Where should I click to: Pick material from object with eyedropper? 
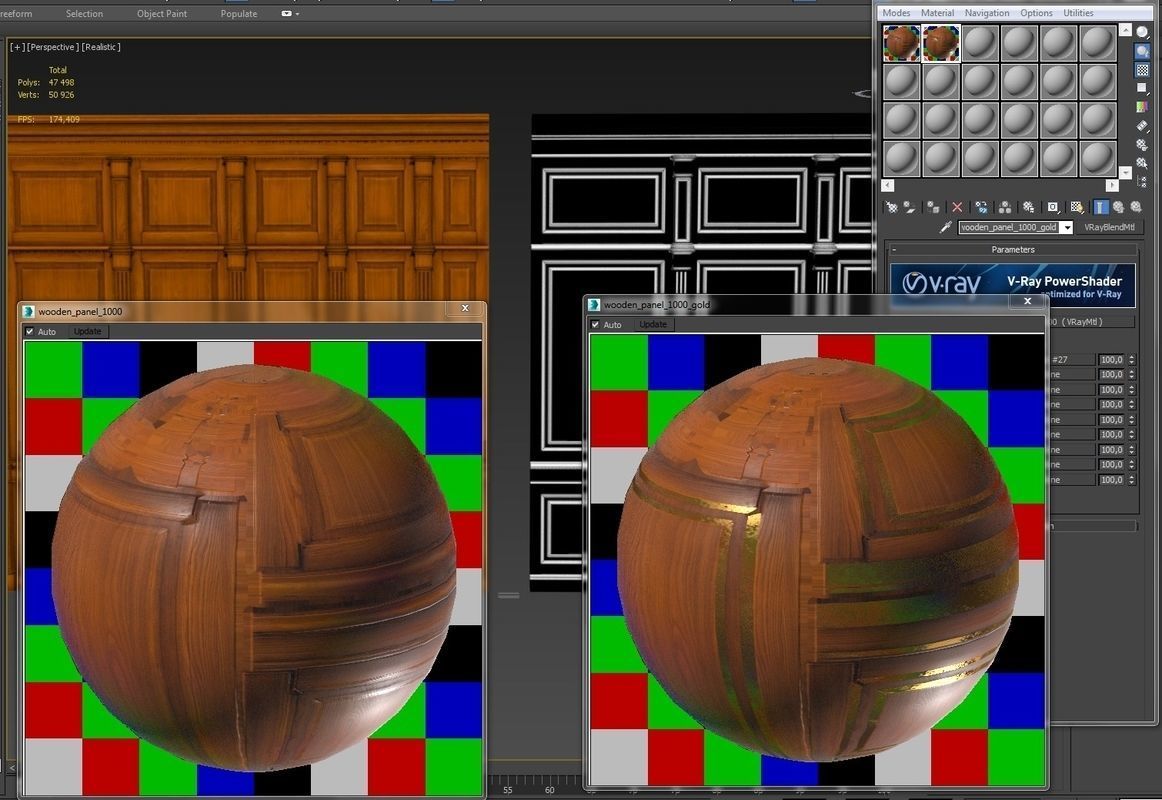click(x=946, y=227)
